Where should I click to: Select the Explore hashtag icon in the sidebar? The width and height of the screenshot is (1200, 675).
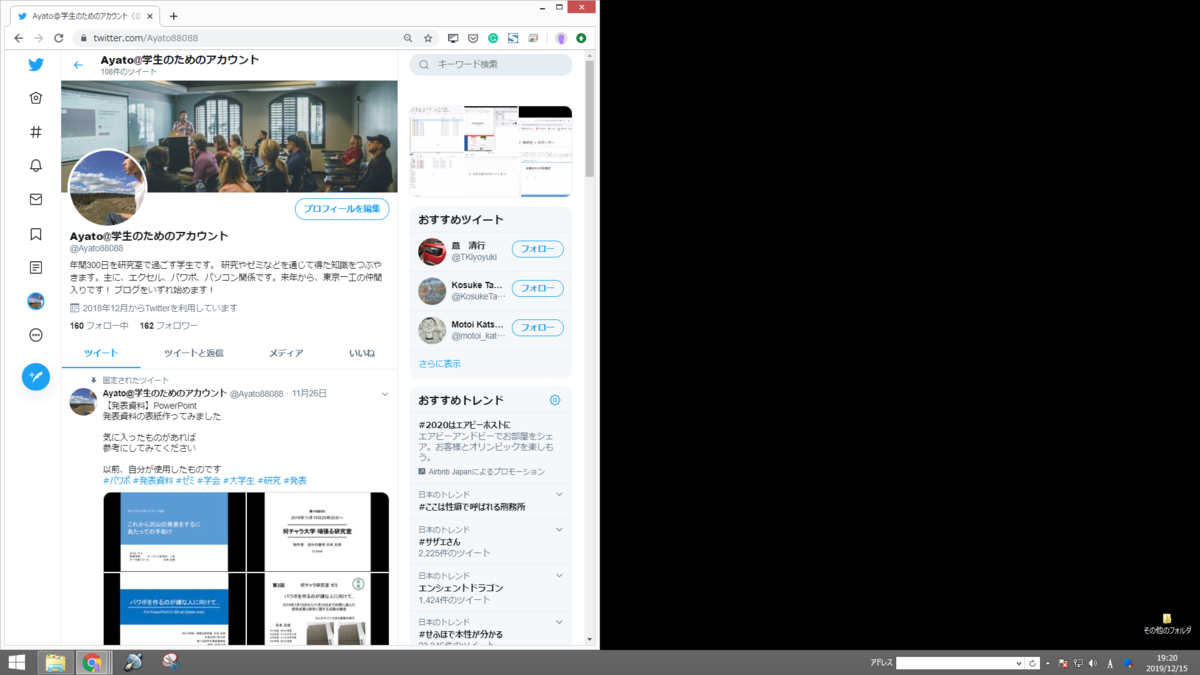click(x=35, y=130)
